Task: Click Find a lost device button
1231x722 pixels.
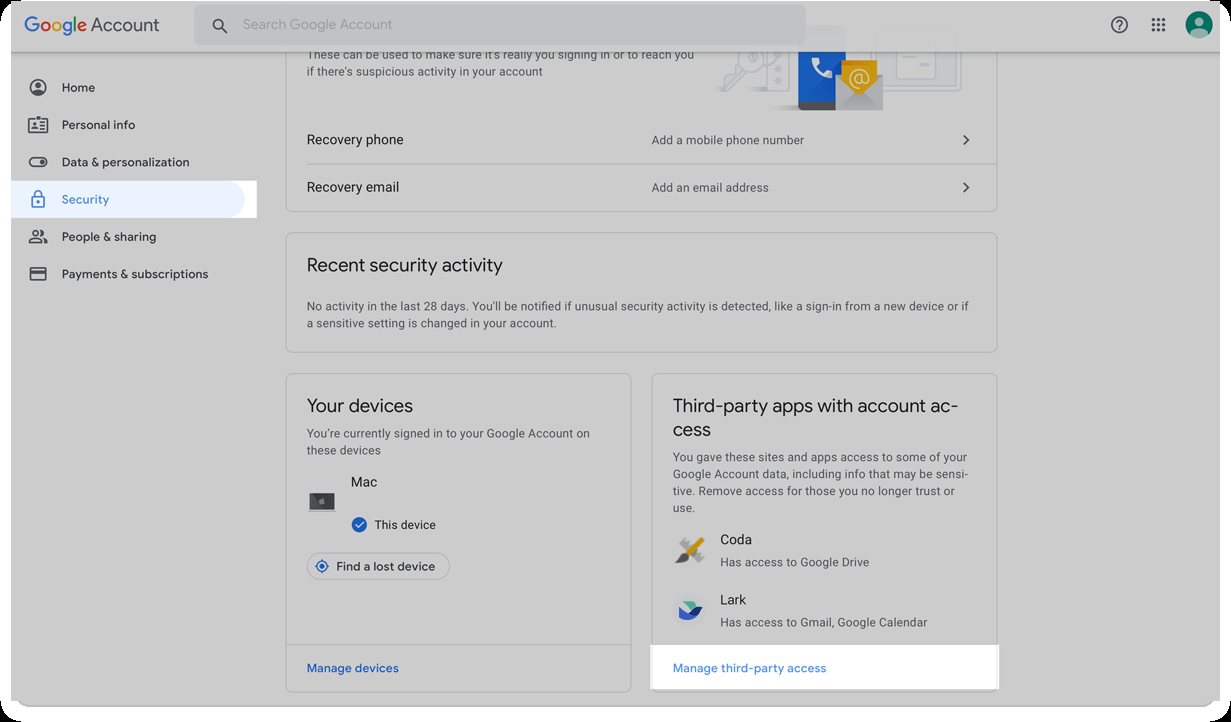Action: 378,566
